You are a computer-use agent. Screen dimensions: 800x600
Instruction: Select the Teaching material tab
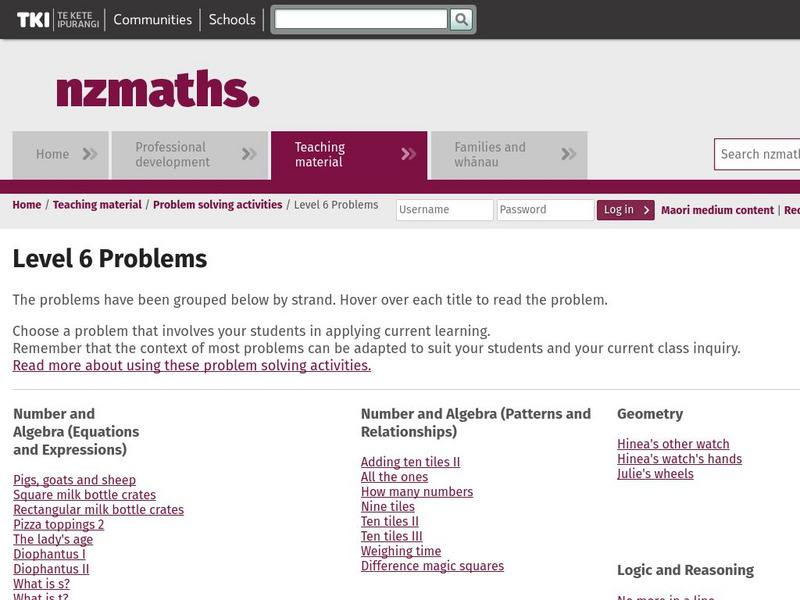coord(349,155)
